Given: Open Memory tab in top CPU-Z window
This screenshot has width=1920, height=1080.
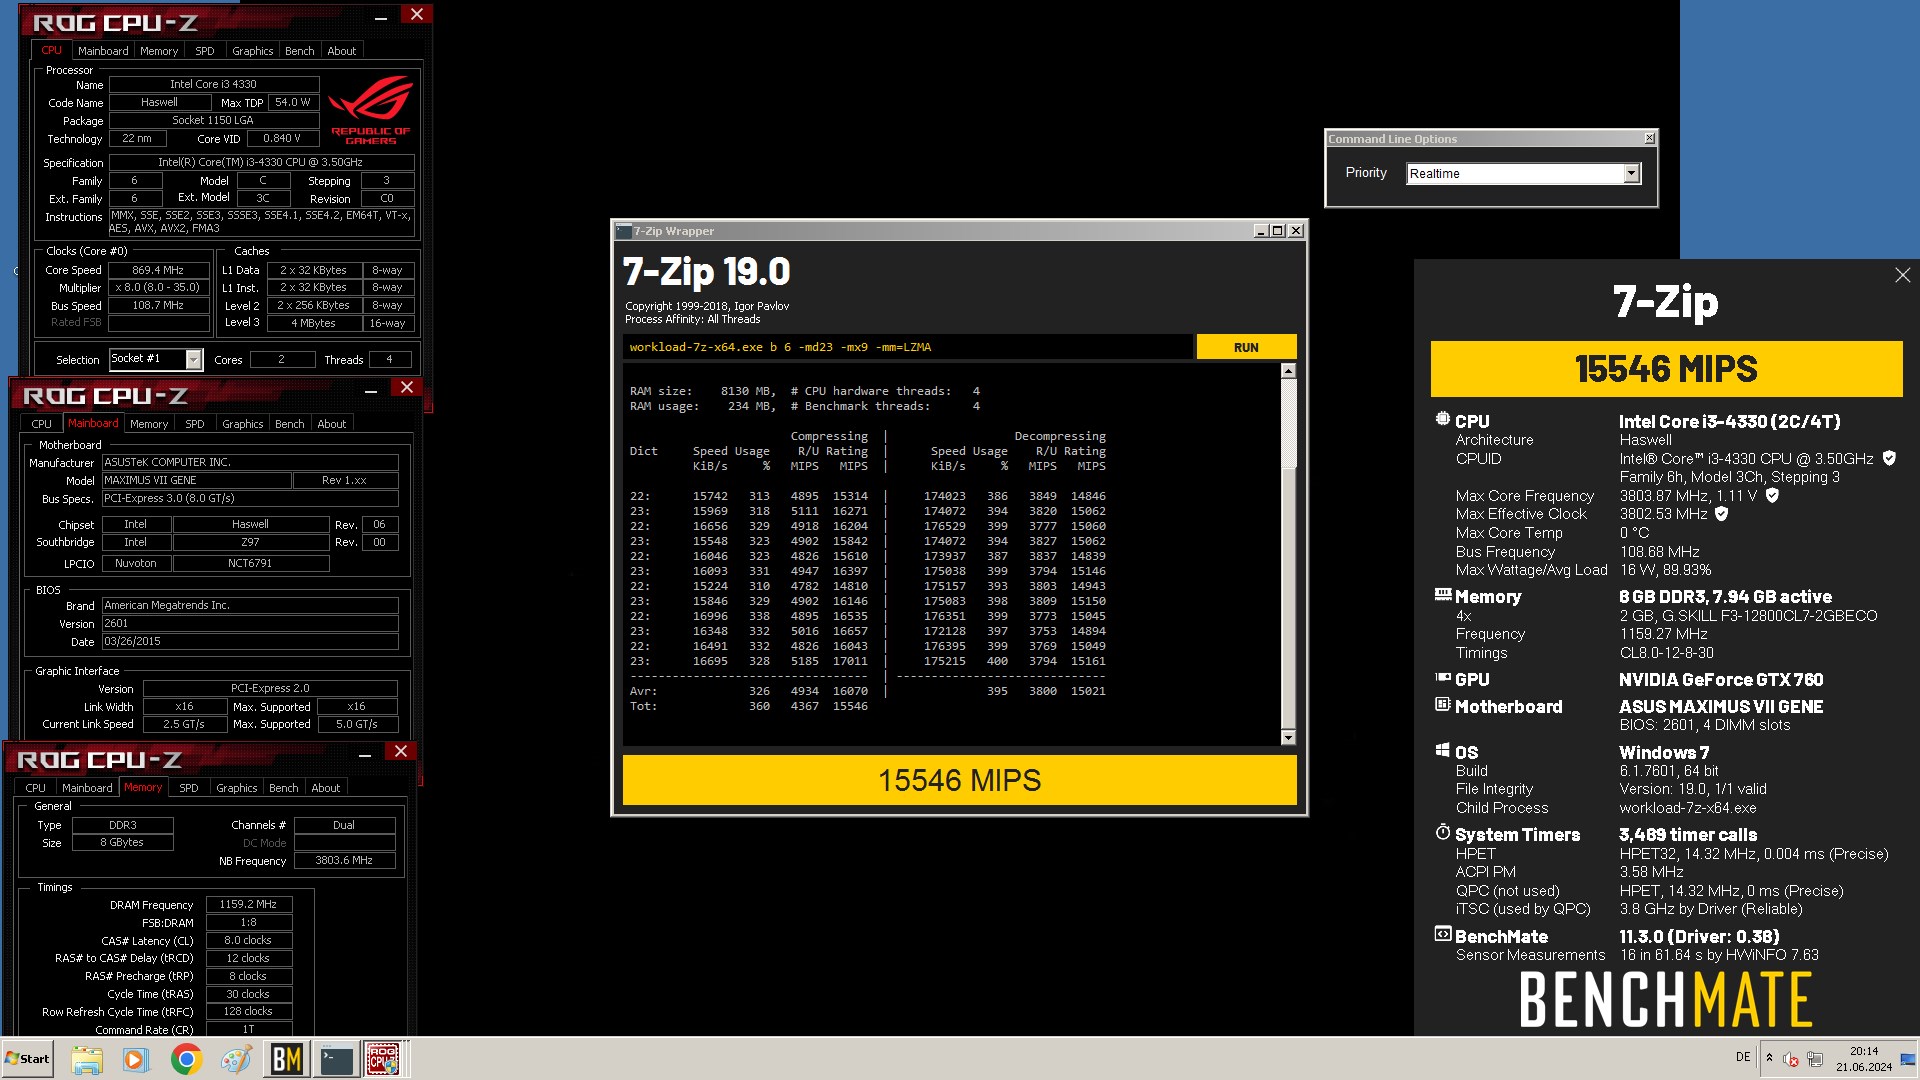Looking at the screenshot, I should pos(159,51).
